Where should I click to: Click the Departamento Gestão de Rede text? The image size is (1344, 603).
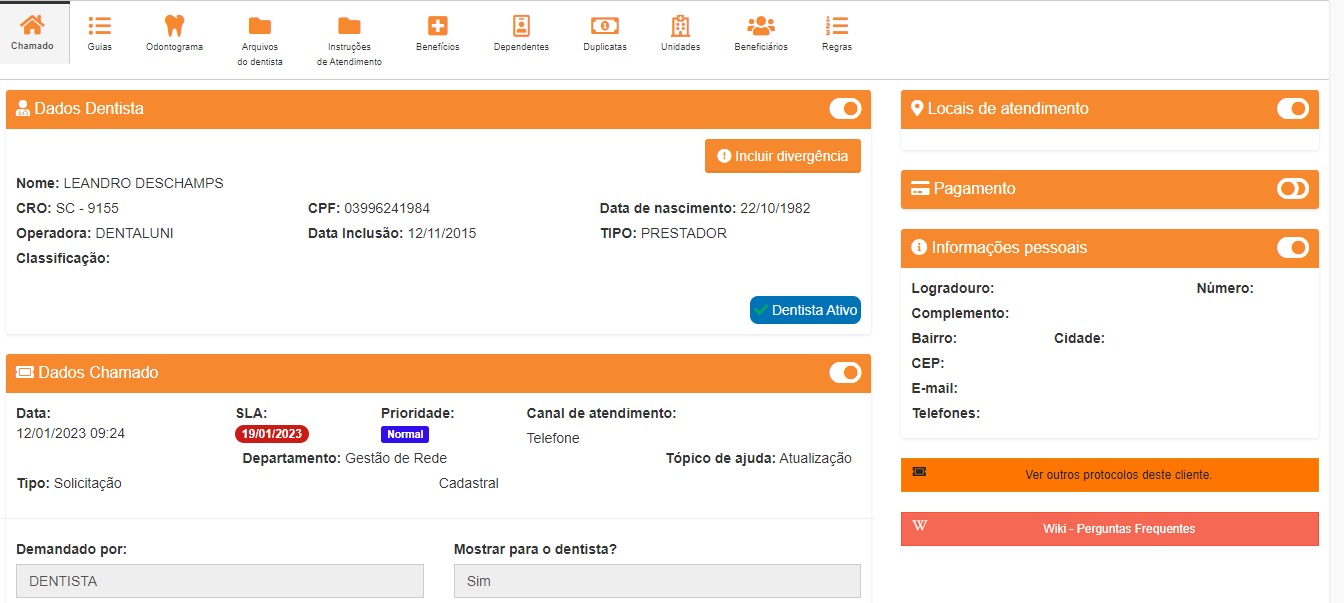(345, 458)
